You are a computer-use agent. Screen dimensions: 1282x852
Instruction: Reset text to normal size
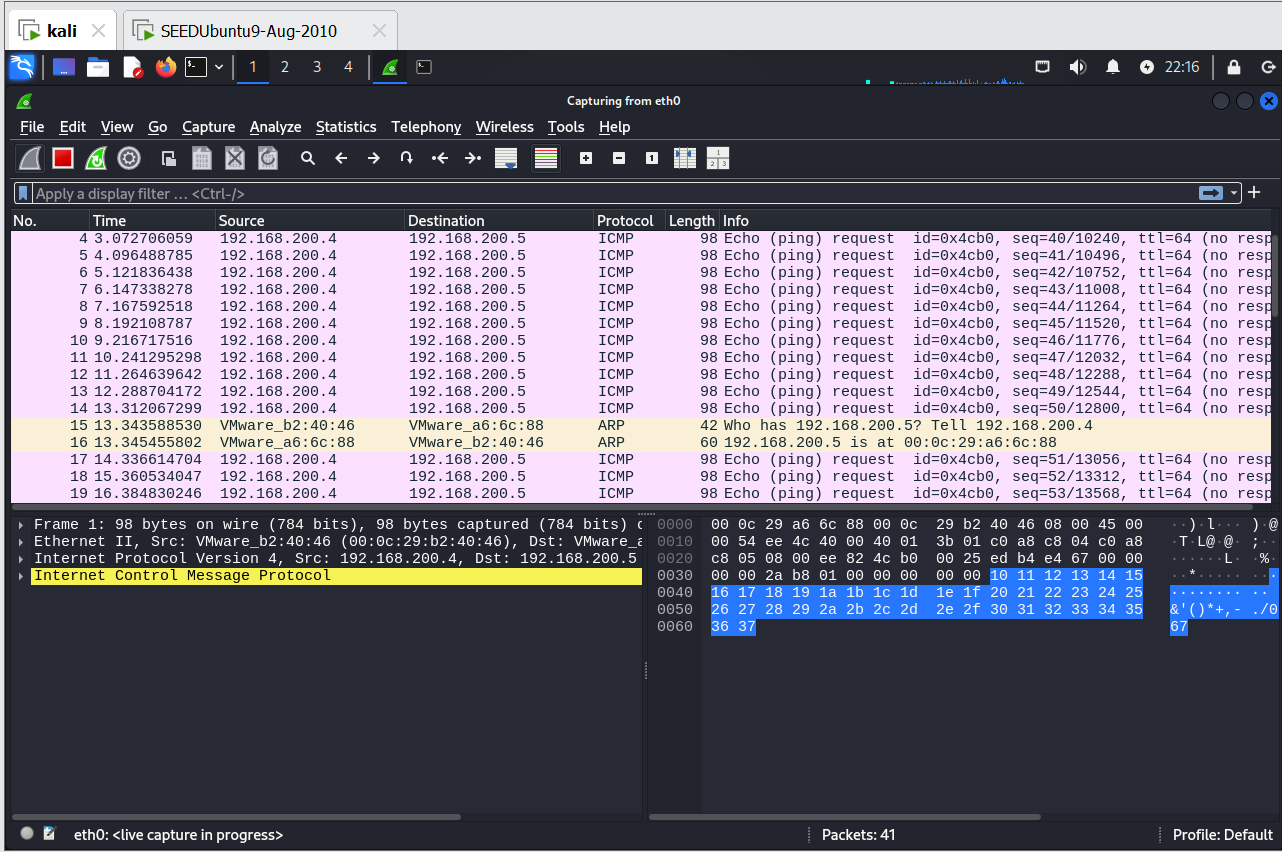pos(652,158)
